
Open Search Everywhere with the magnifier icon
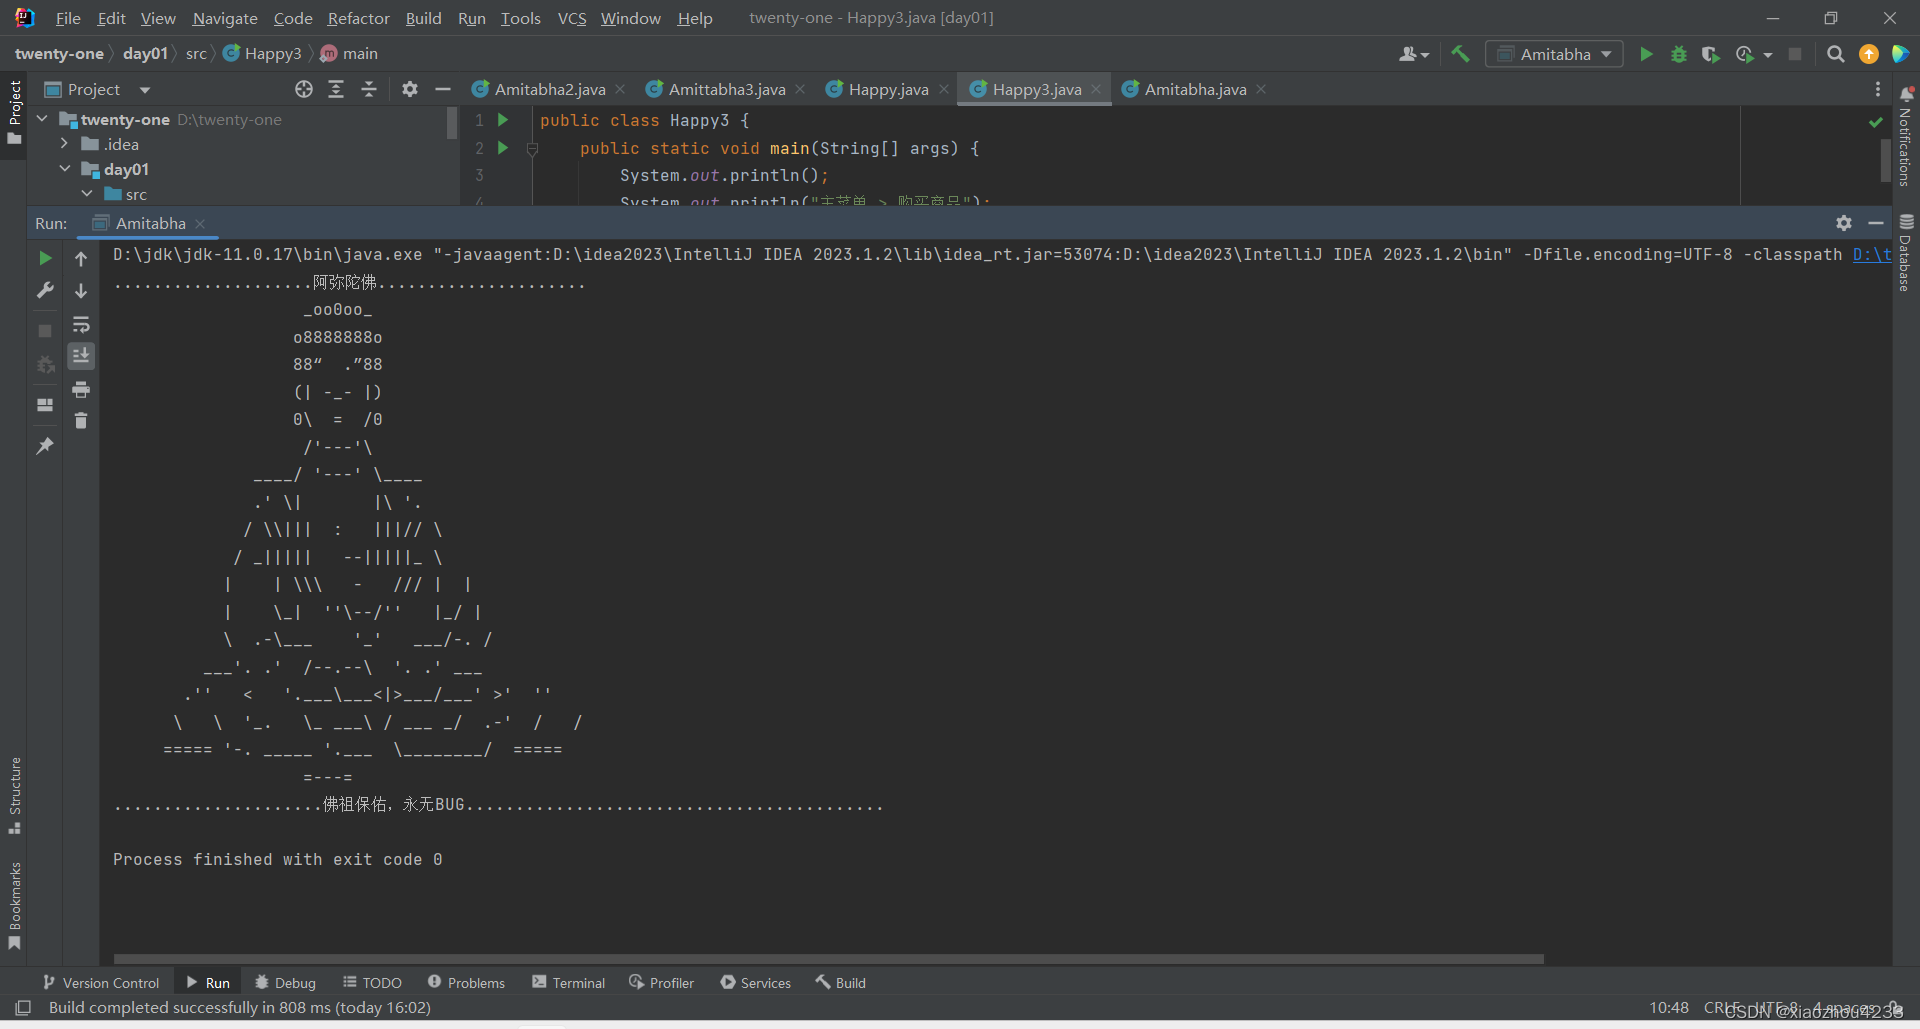pos(1836,54)
